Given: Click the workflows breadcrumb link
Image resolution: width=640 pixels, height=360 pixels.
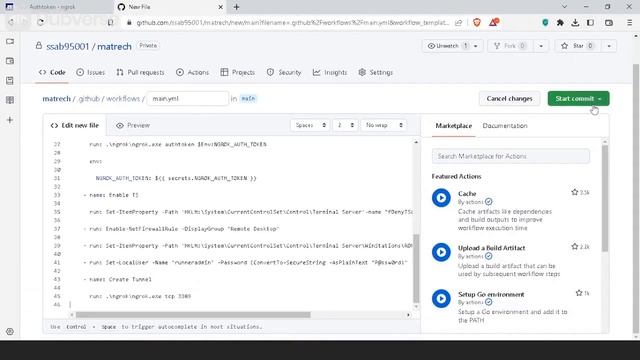Looking at the screenshot, I should [123, 99].
